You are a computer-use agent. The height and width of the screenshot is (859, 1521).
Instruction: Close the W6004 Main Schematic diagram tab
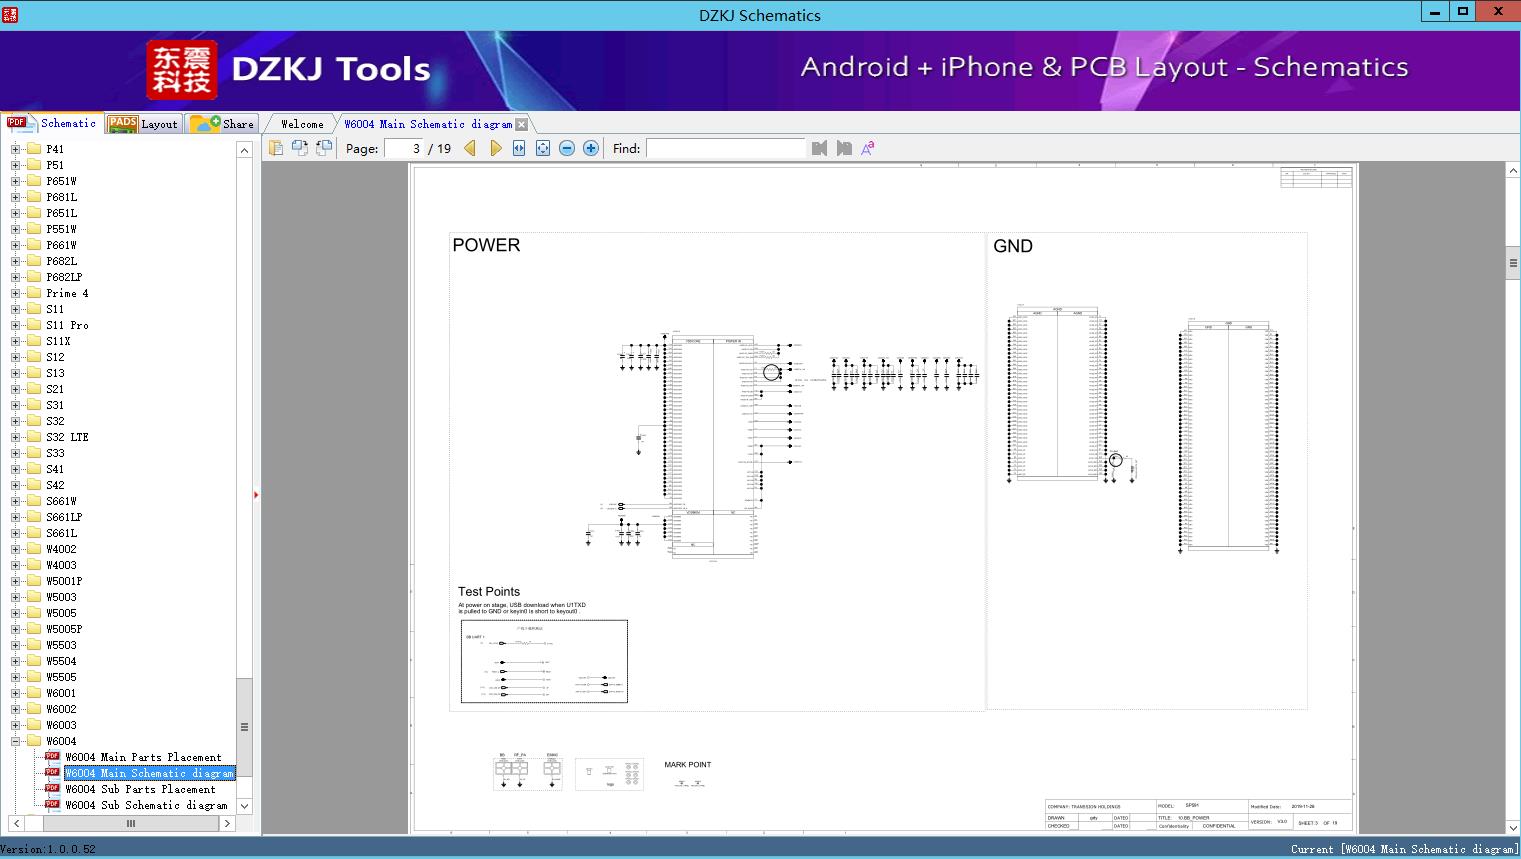(x=521, y=124)
